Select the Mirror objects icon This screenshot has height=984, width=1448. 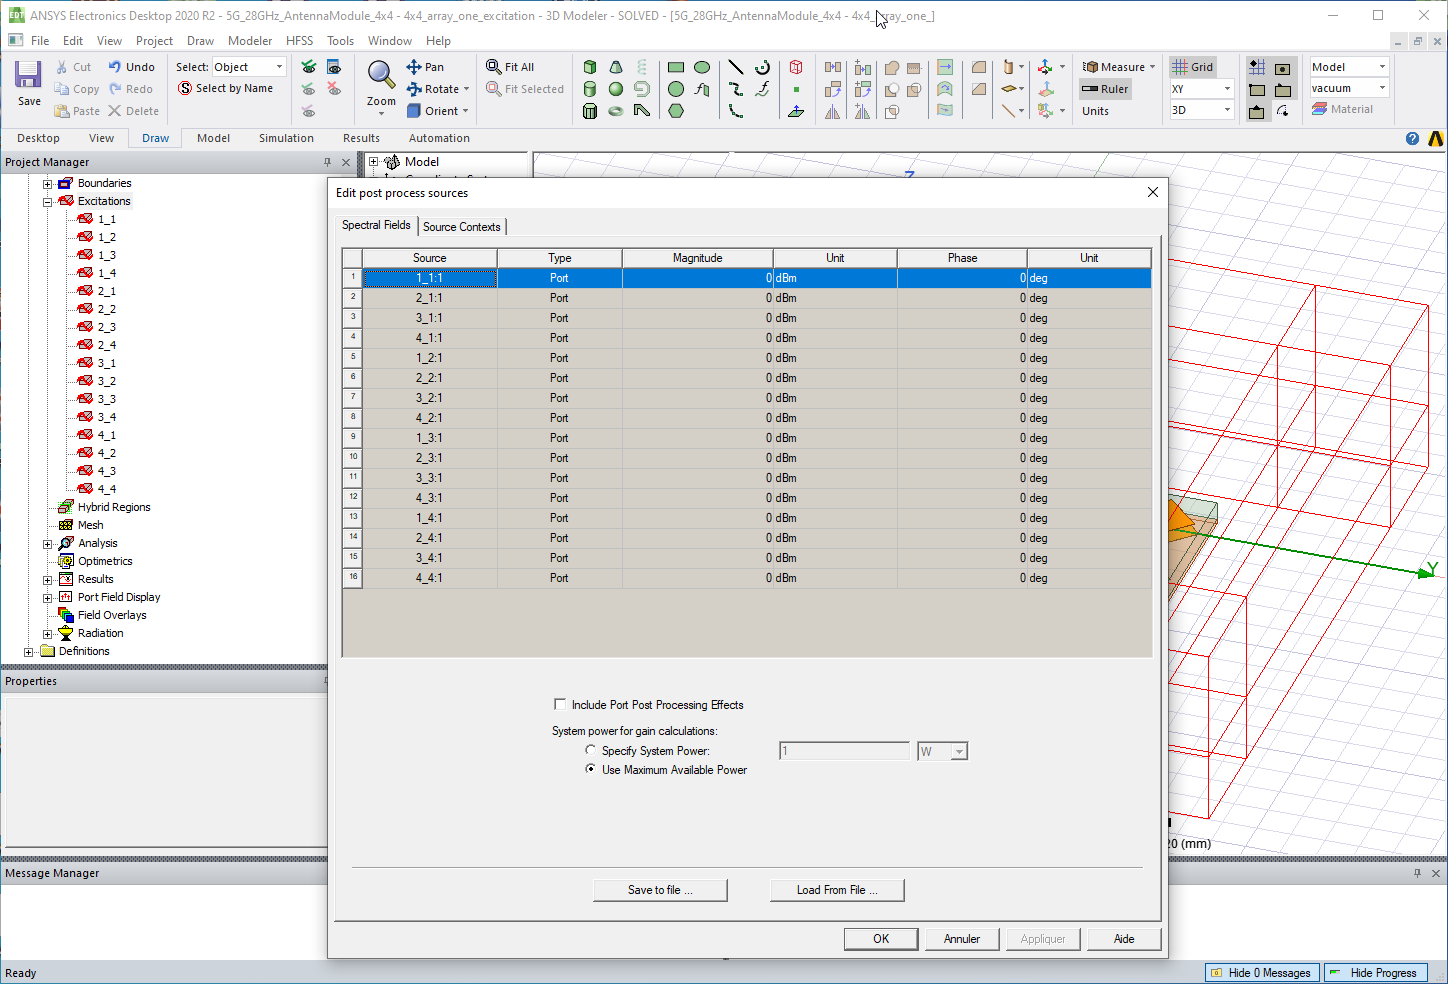(x=833, y=111)
